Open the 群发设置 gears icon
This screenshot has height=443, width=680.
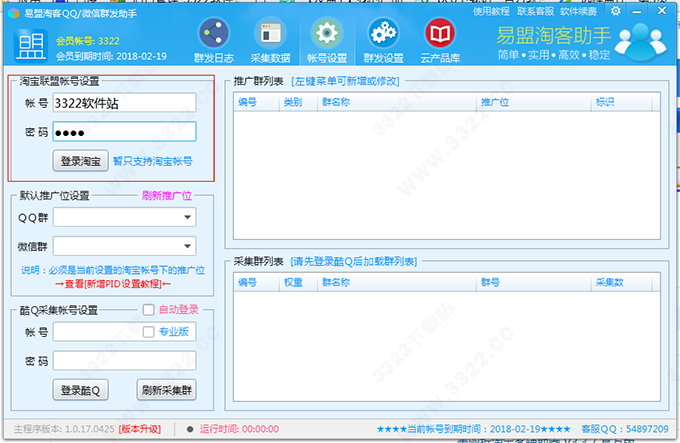tap(383, 33)
